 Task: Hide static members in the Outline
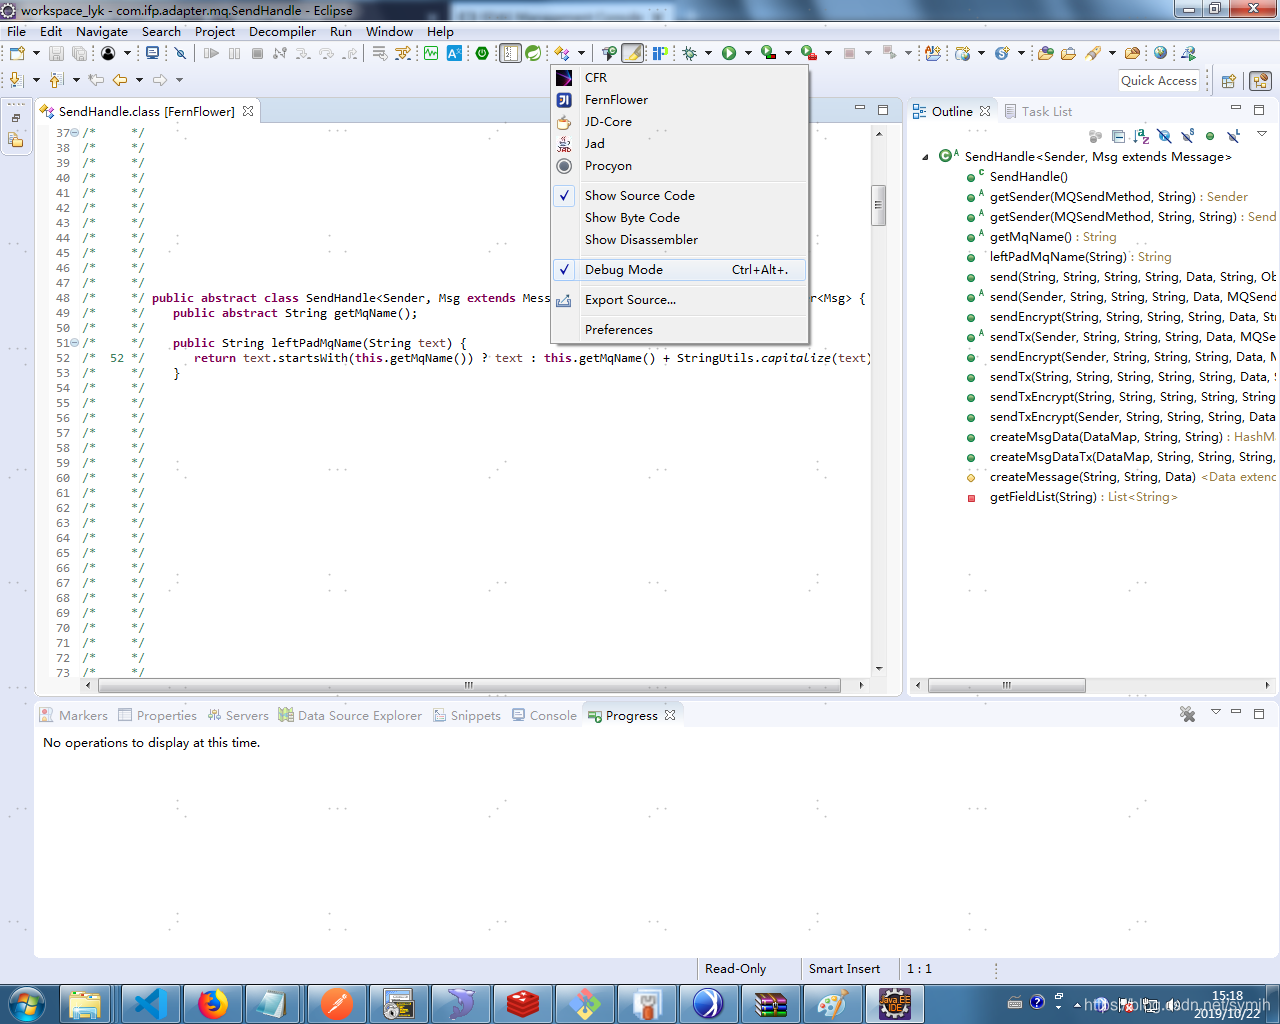pyautogui.click(x=1187, y=137)
